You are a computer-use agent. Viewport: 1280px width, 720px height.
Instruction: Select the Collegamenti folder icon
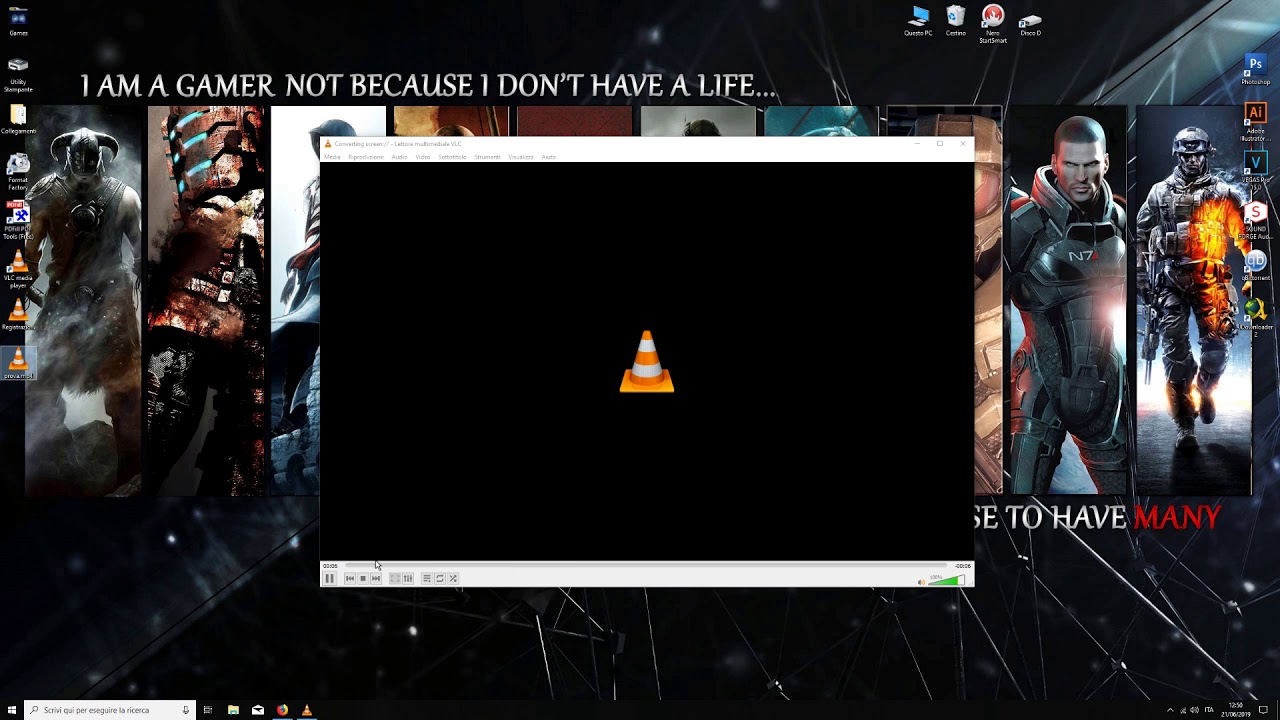pyautogui.click(x=18, y=120)
